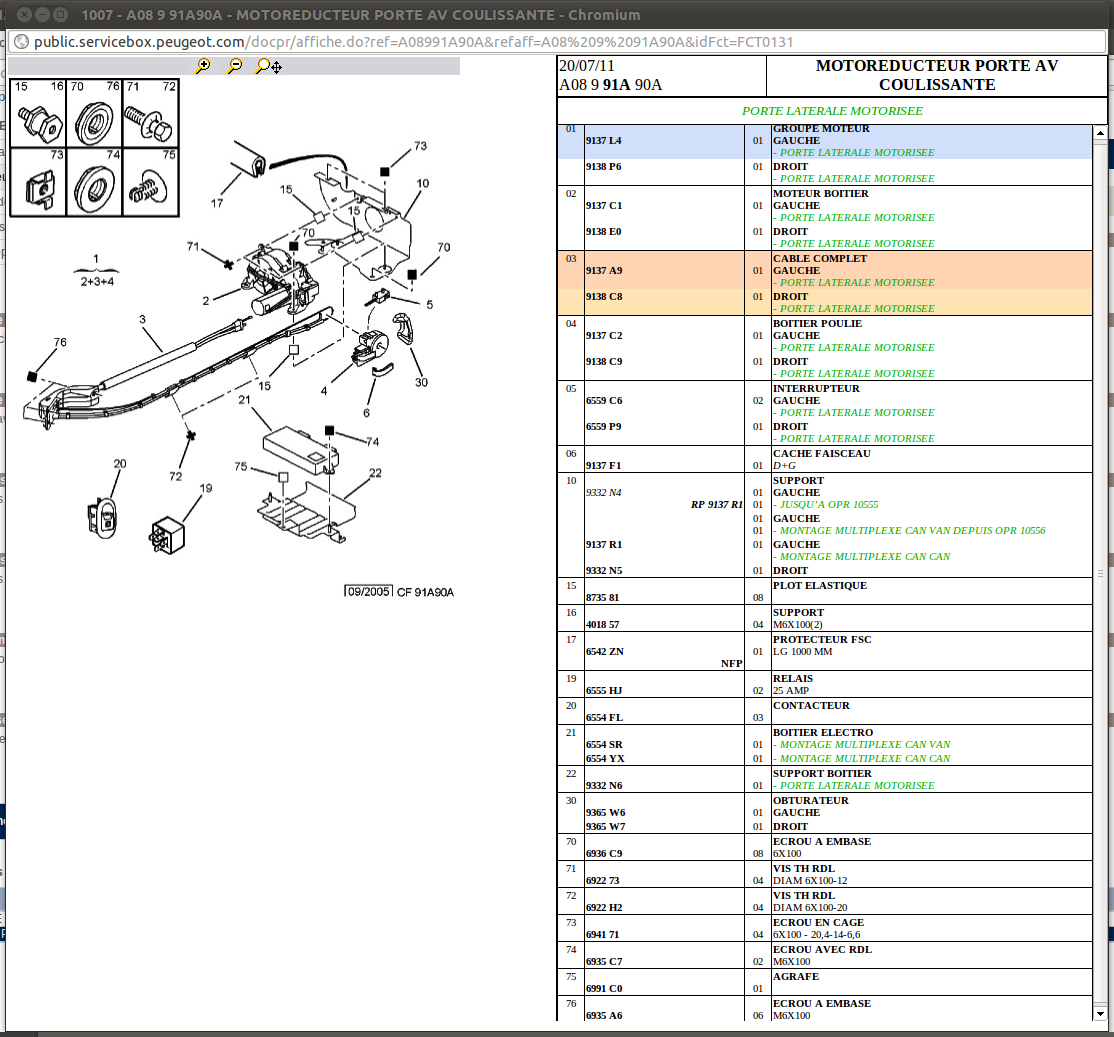
Task: Click the PROTECTEUR FSC designation
Action: tap(822, 640)
